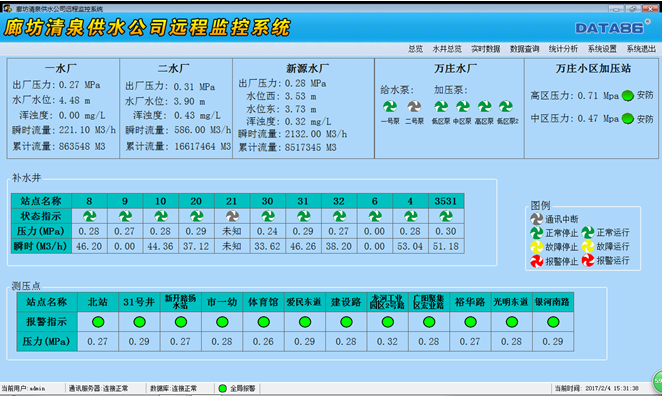Click status icon for well 32
Viewport: 662px width, 397px height.
(x=339, y=216)
